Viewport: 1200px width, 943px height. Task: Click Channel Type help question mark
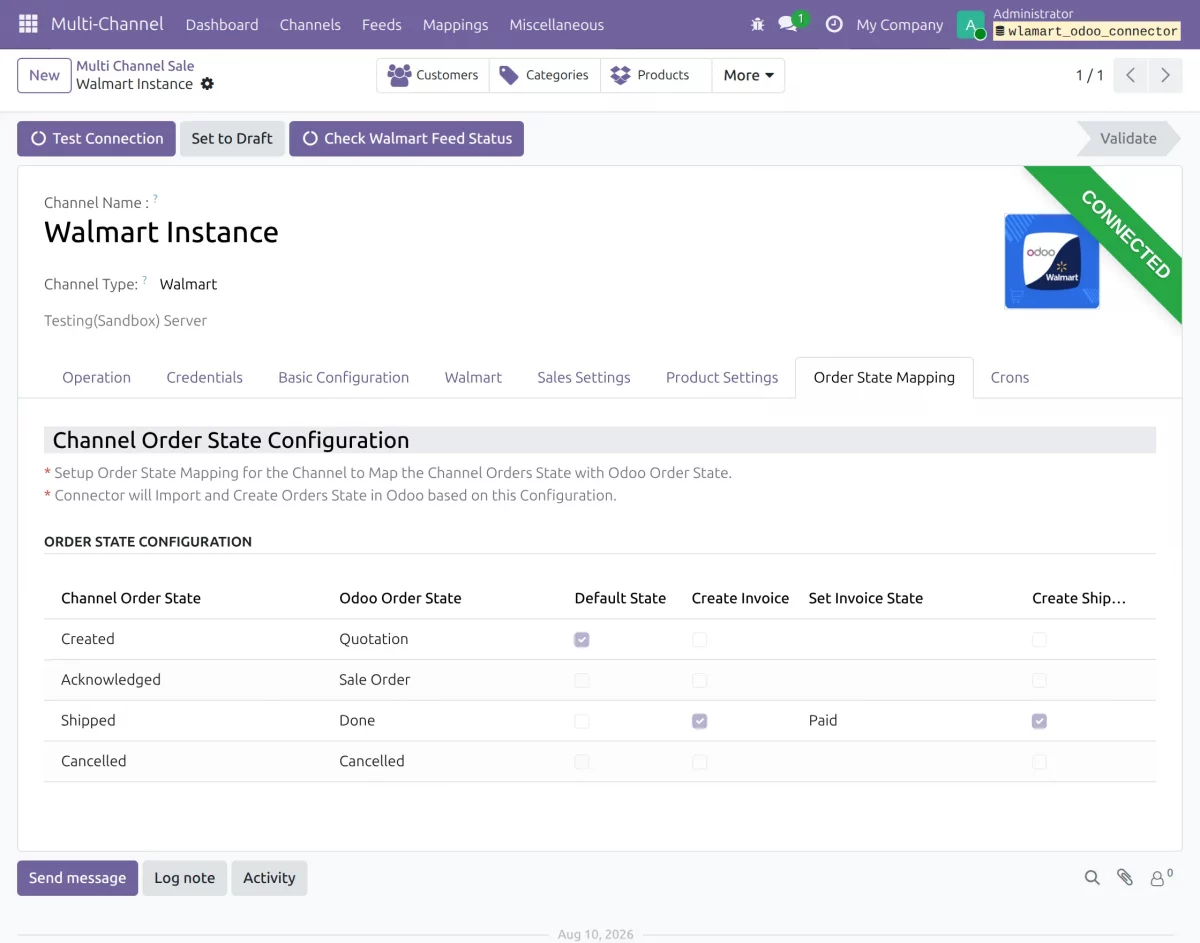[x=144, y=281]
